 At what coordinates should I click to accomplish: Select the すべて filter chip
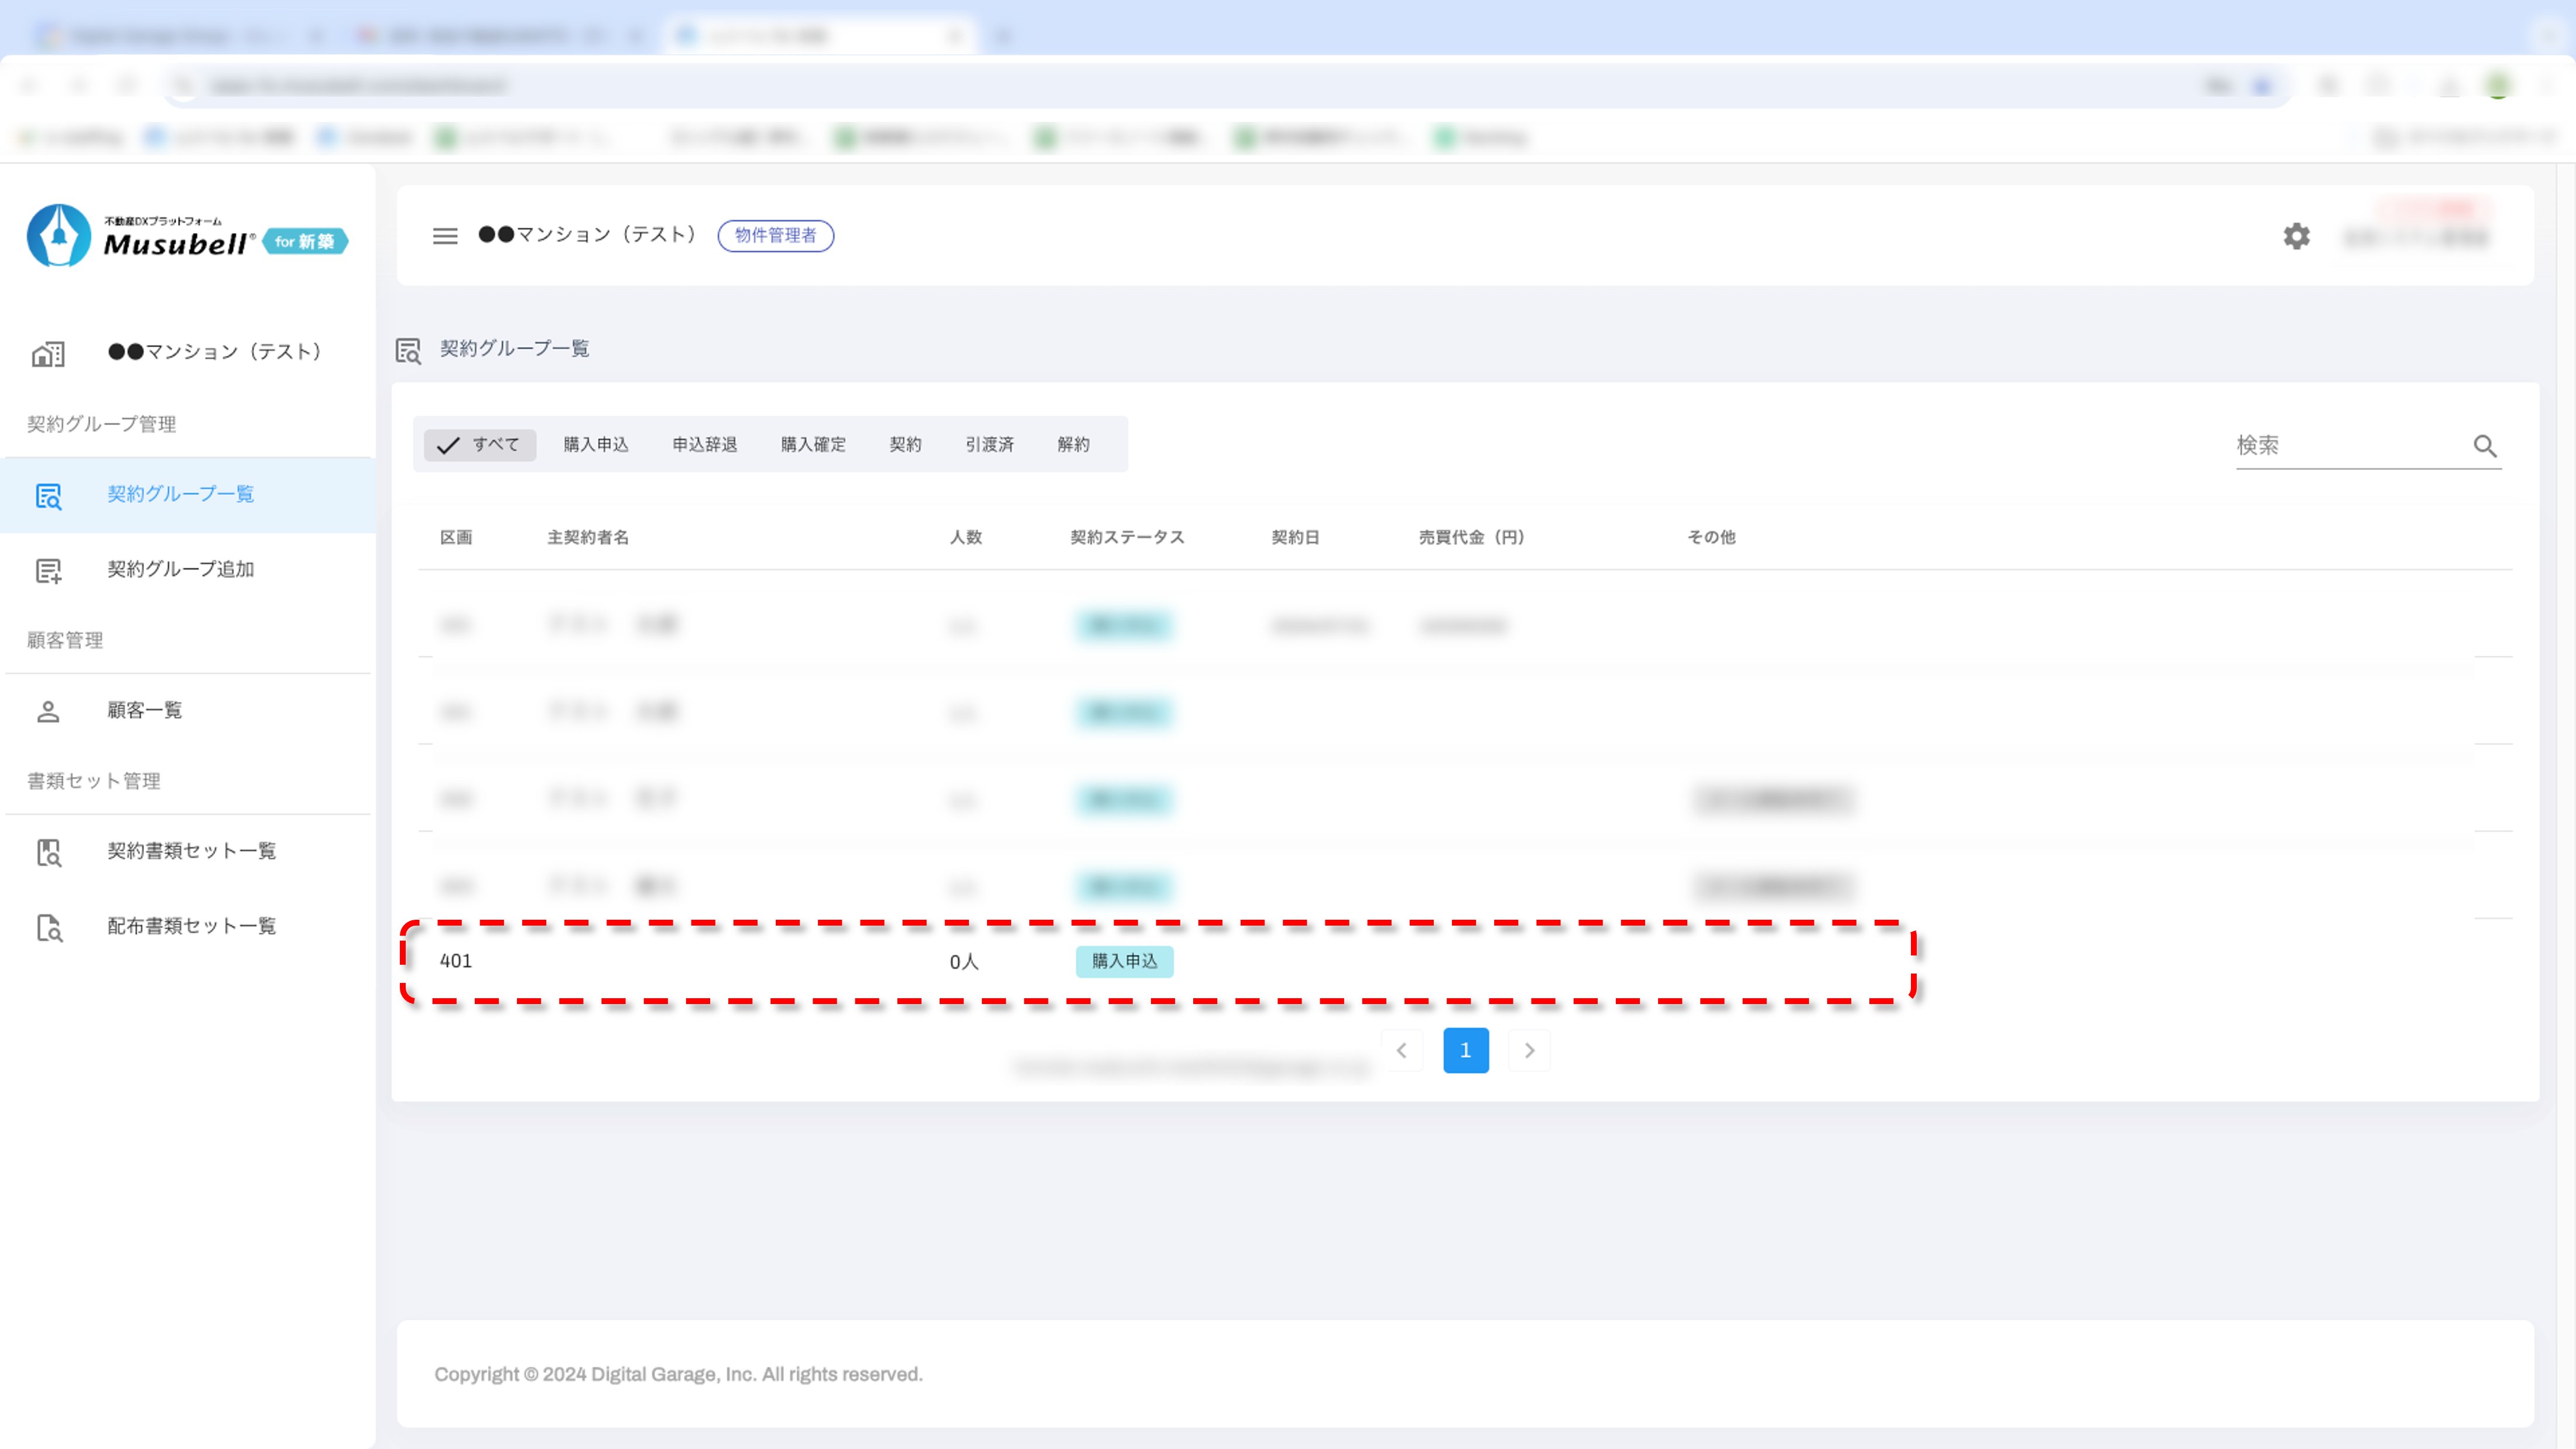pyautogui.click(x=480, y=445)
